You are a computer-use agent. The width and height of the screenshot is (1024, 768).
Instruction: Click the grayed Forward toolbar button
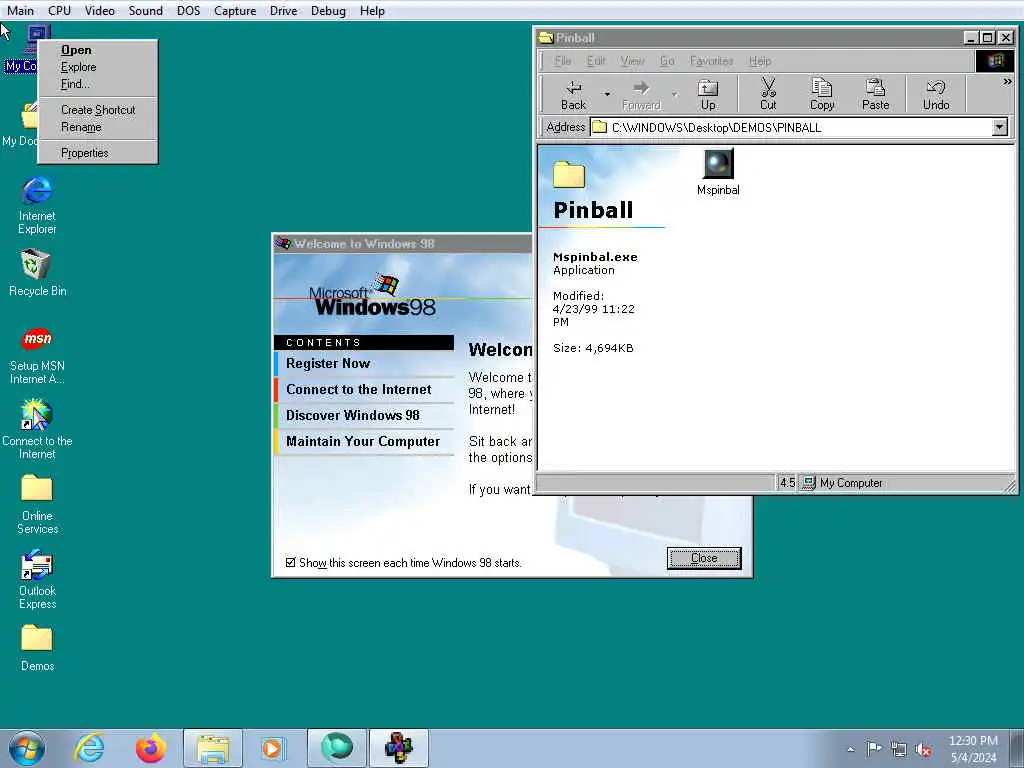pos(641,95)
